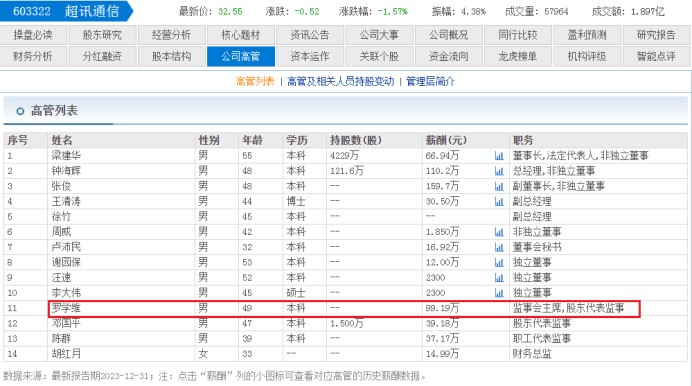692x386 pixels.
Task: Go to 资金流向 tab
Action: (448, 56)
